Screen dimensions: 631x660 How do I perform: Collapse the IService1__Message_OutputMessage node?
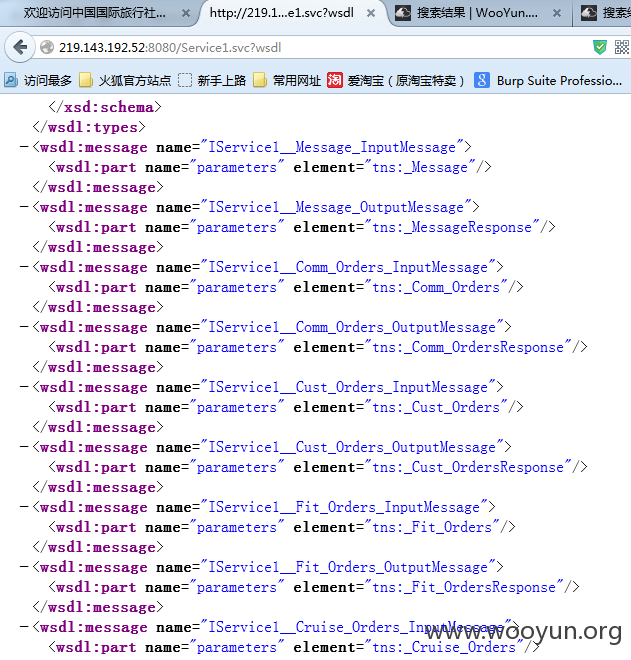click(24, 207)
